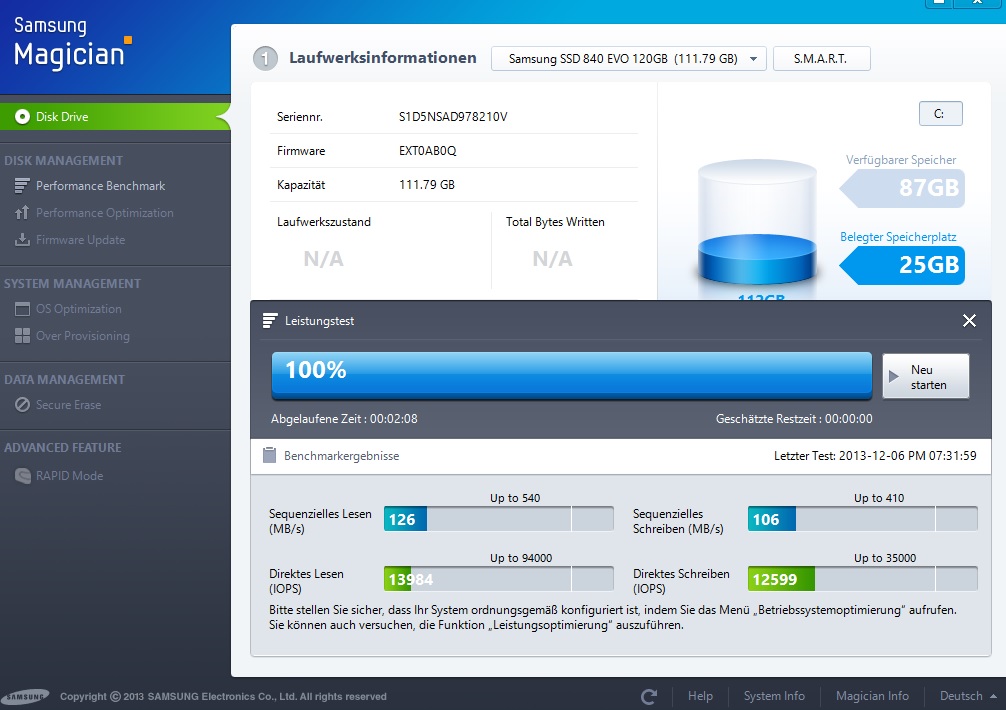Click the Performance Optimization arrows icon

point(22,212)
